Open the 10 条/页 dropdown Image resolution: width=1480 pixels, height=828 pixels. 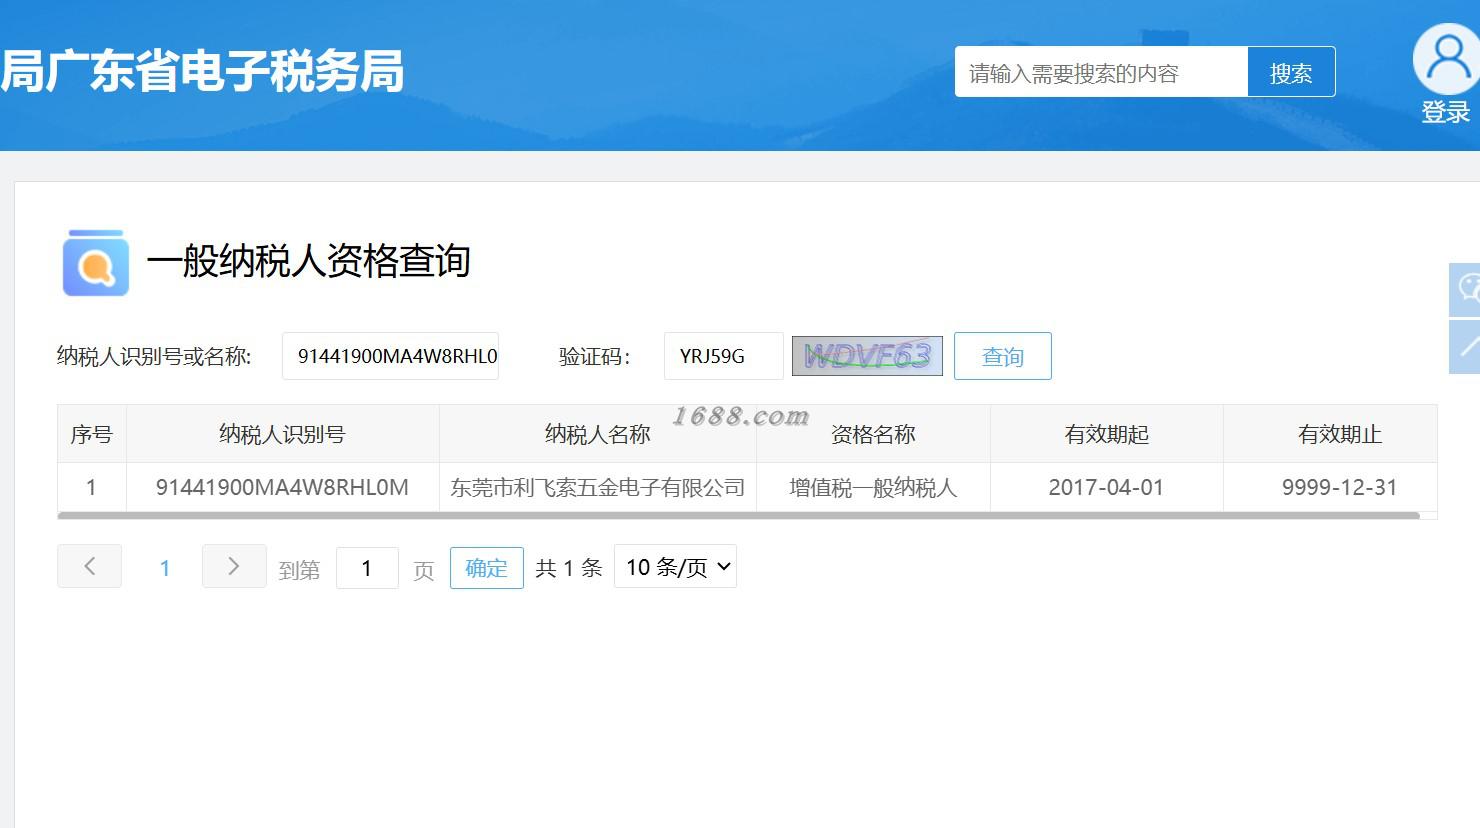coord(675,566)
